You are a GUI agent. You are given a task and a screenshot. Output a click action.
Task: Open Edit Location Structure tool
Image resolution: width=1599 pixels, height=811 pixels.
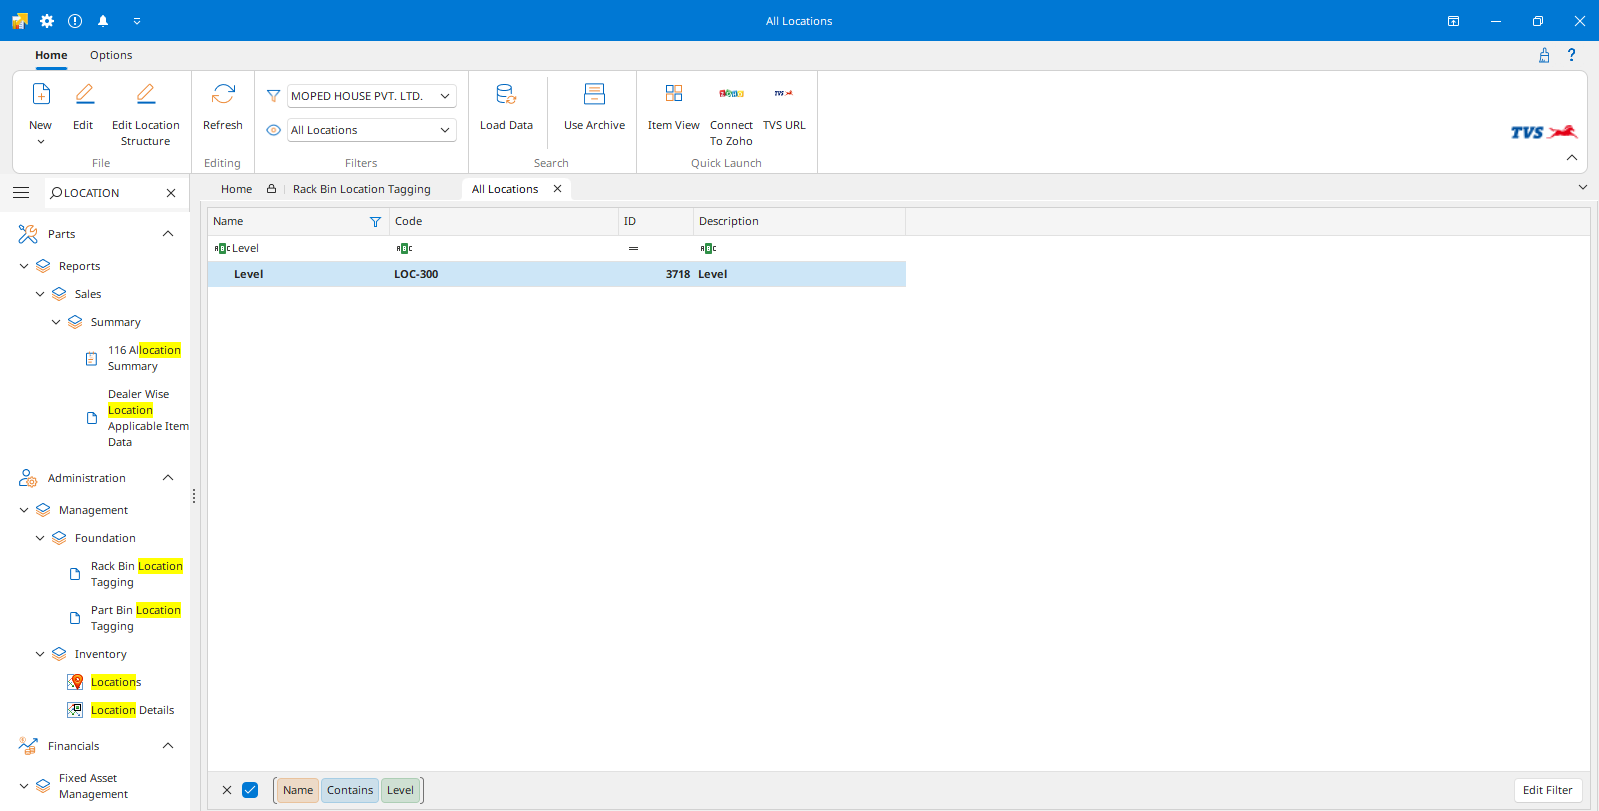coord(146,95)
